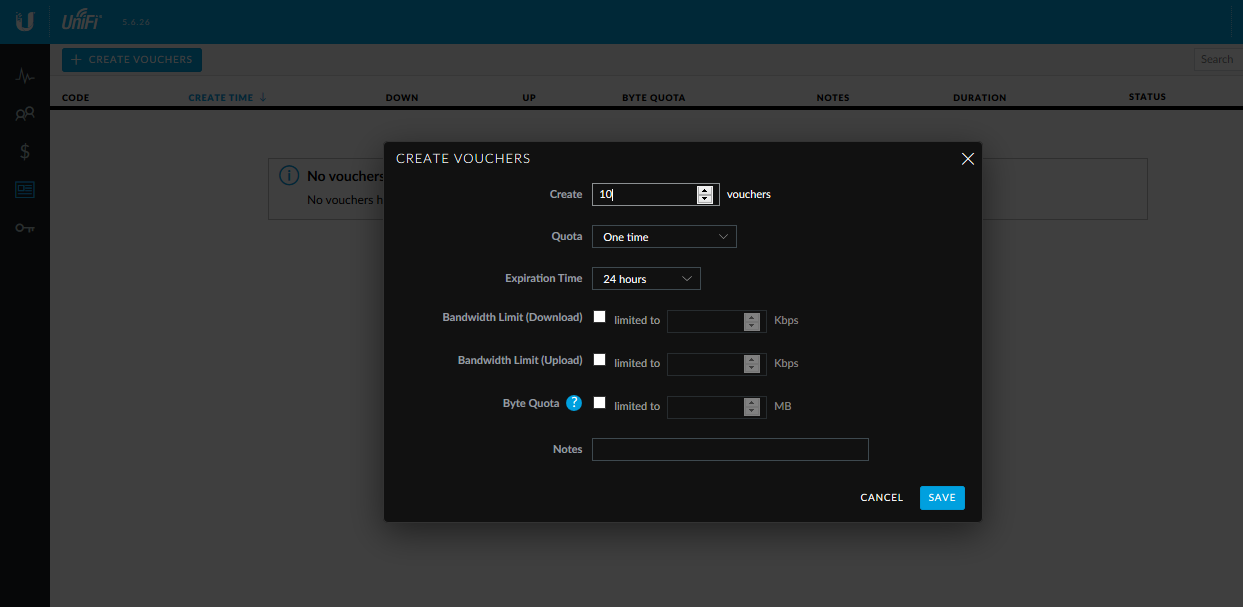This screenshot has height=607, width=1243.
Task: Click the Ubiquiti U logo icon
Action: (x=25, y=21)
